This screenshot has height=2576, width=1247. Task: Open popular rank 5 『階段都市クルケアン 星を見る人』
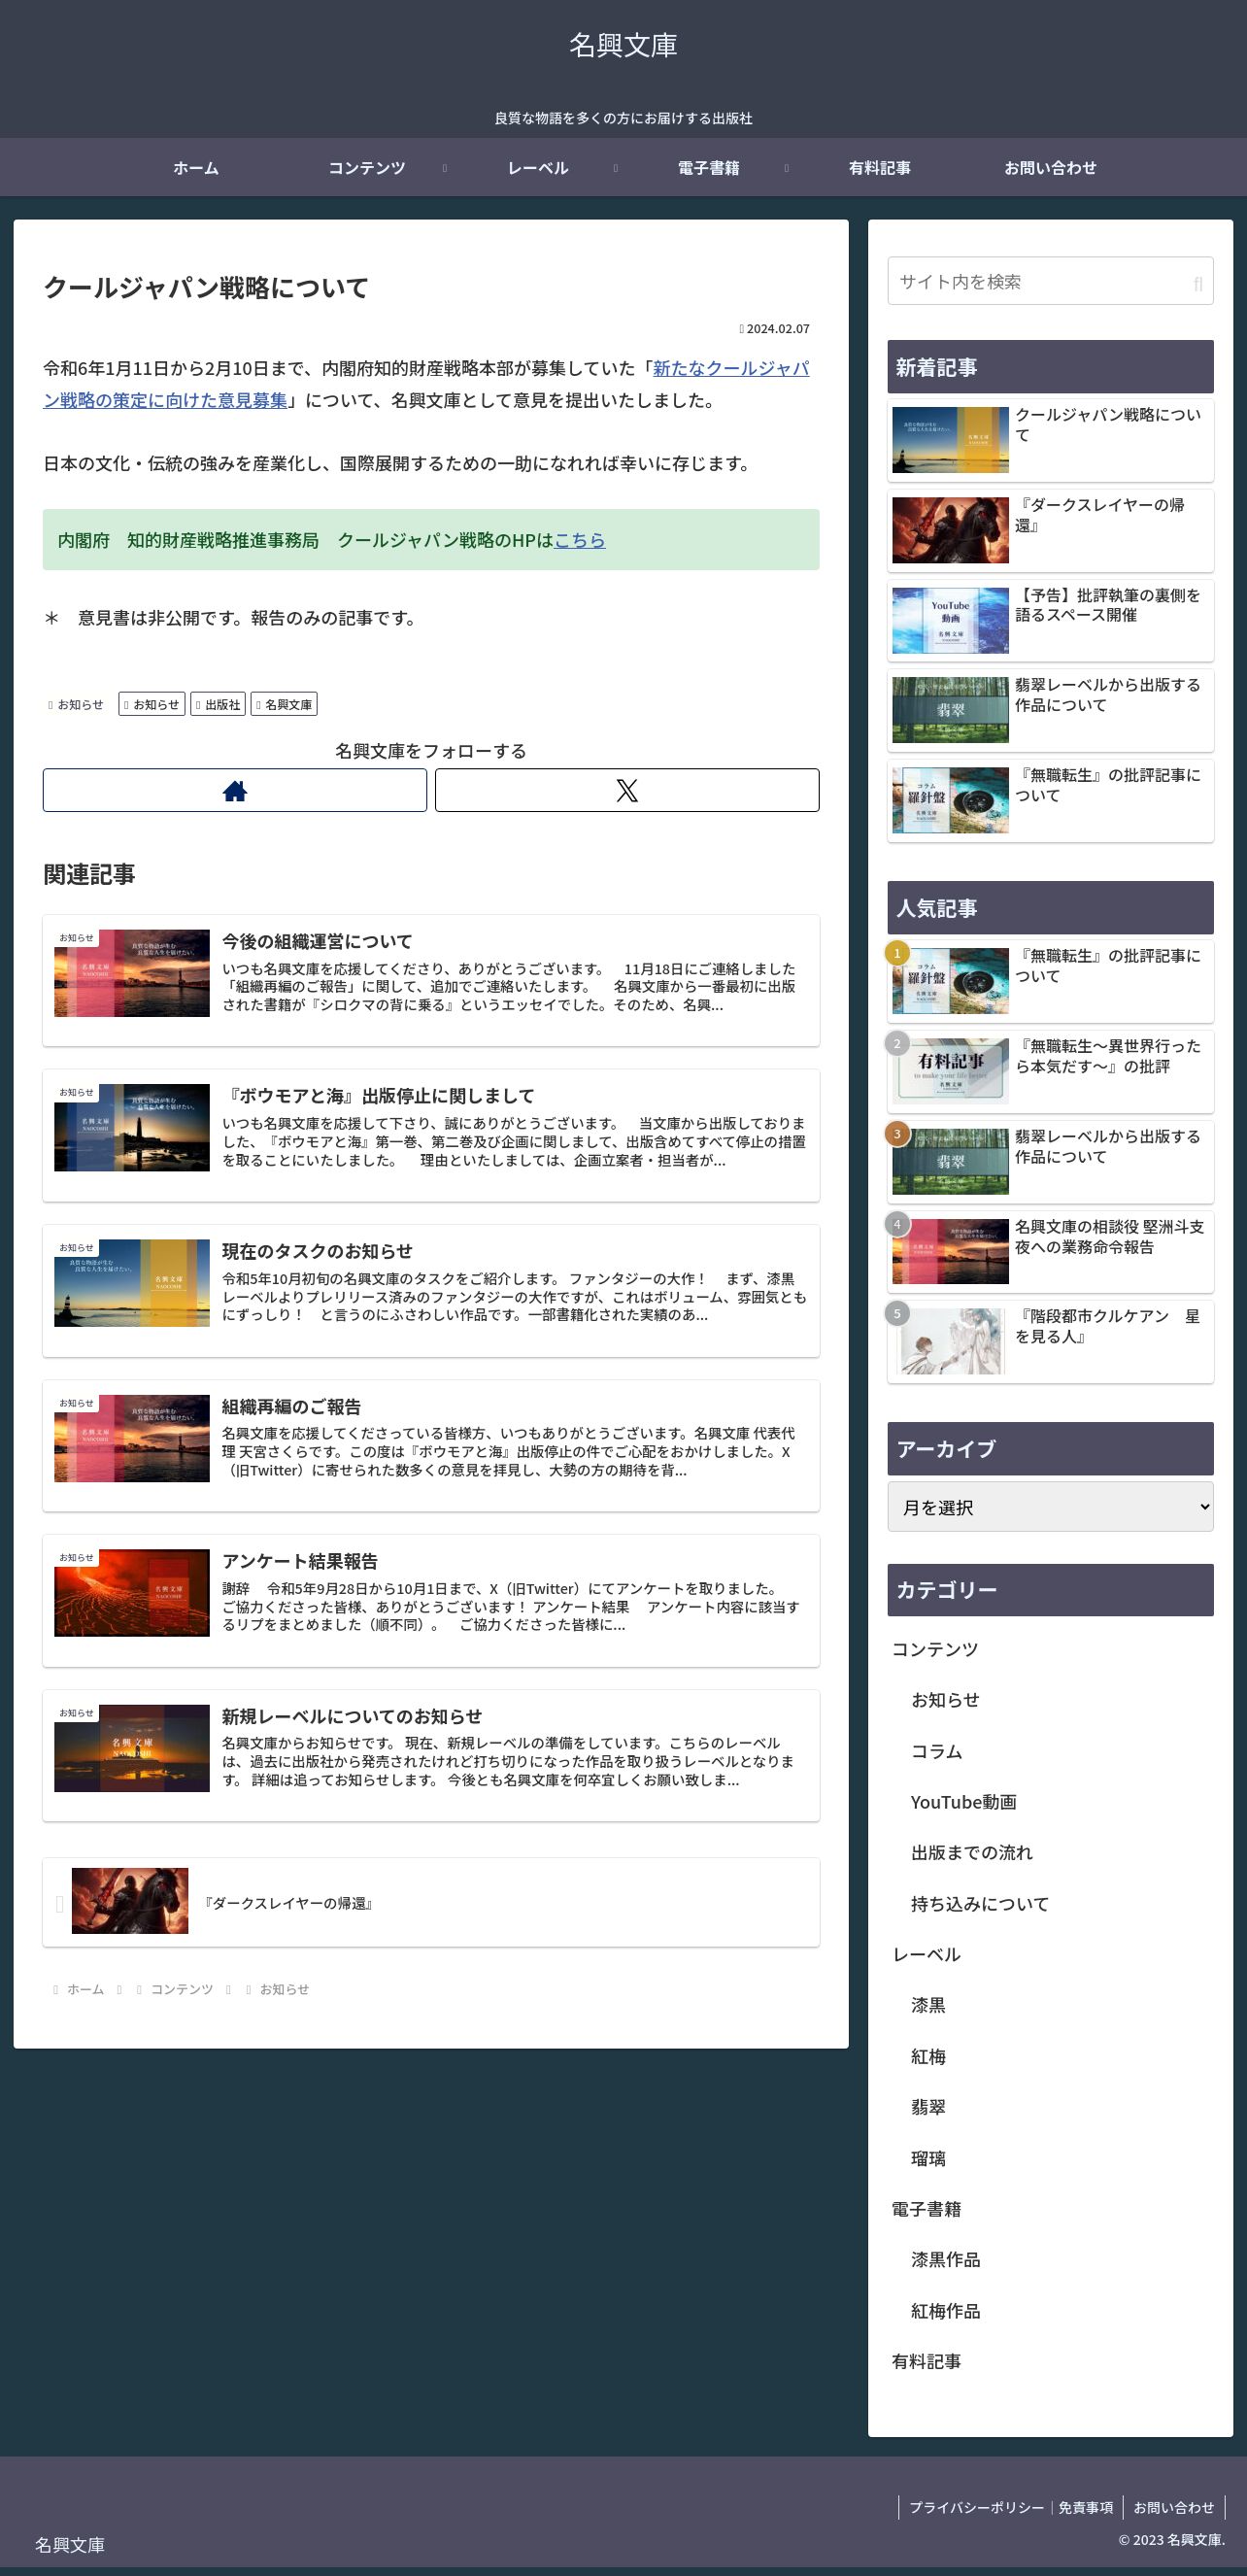point(1050,1341)
